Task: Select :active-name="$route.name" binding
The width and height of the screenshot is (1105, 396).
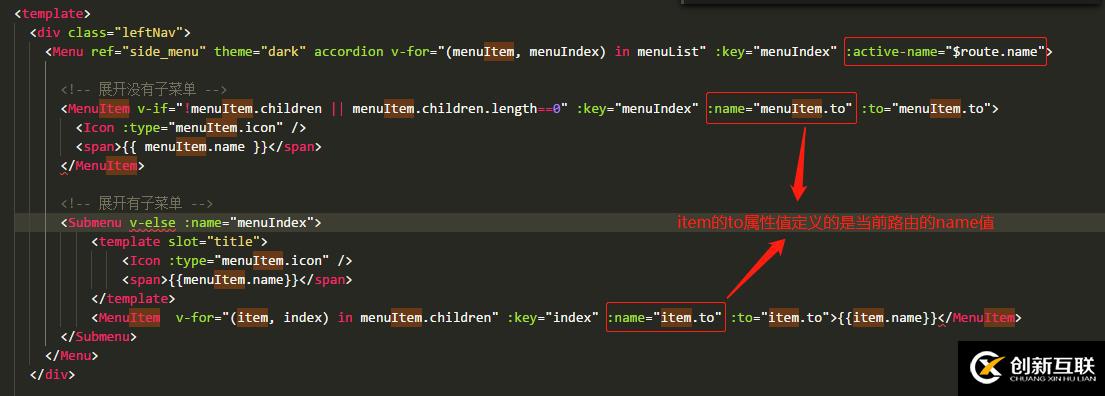Action: tap(946, 51)
